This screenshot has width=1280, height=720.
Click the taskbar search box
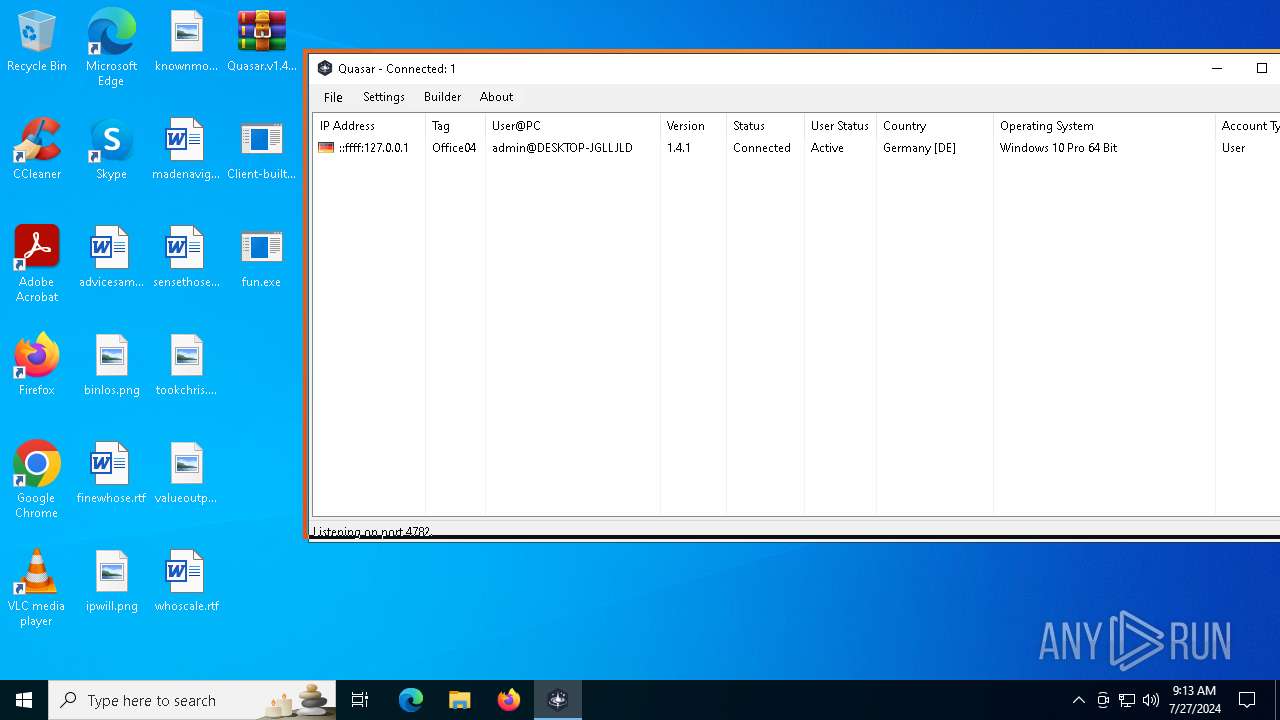[192, 700]
